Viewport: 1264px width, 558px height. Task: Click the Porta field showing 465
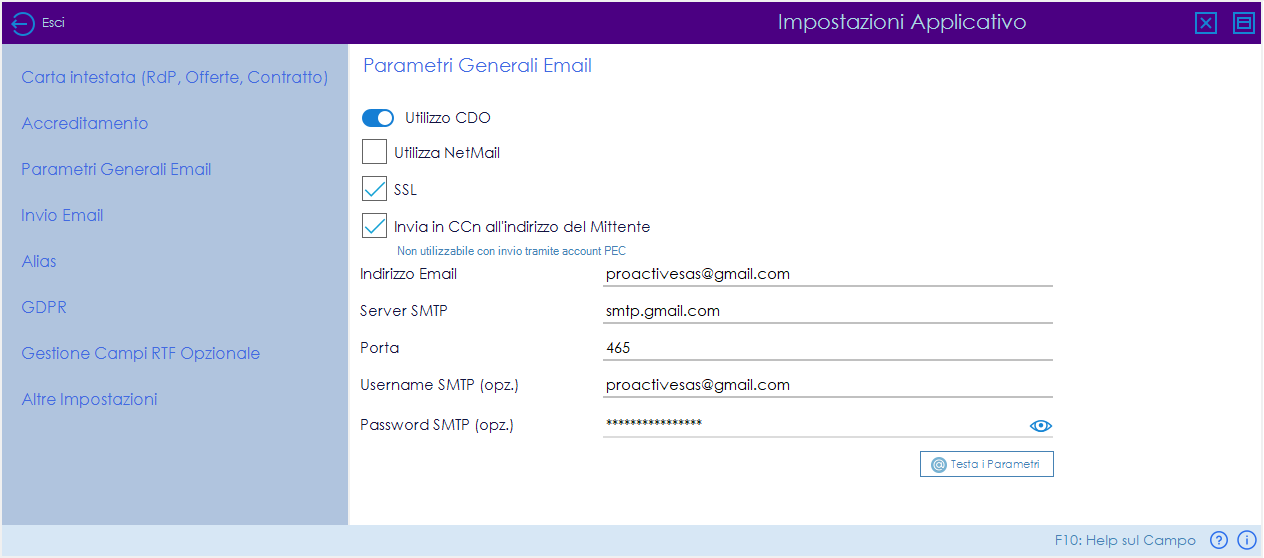pos(828,348)
